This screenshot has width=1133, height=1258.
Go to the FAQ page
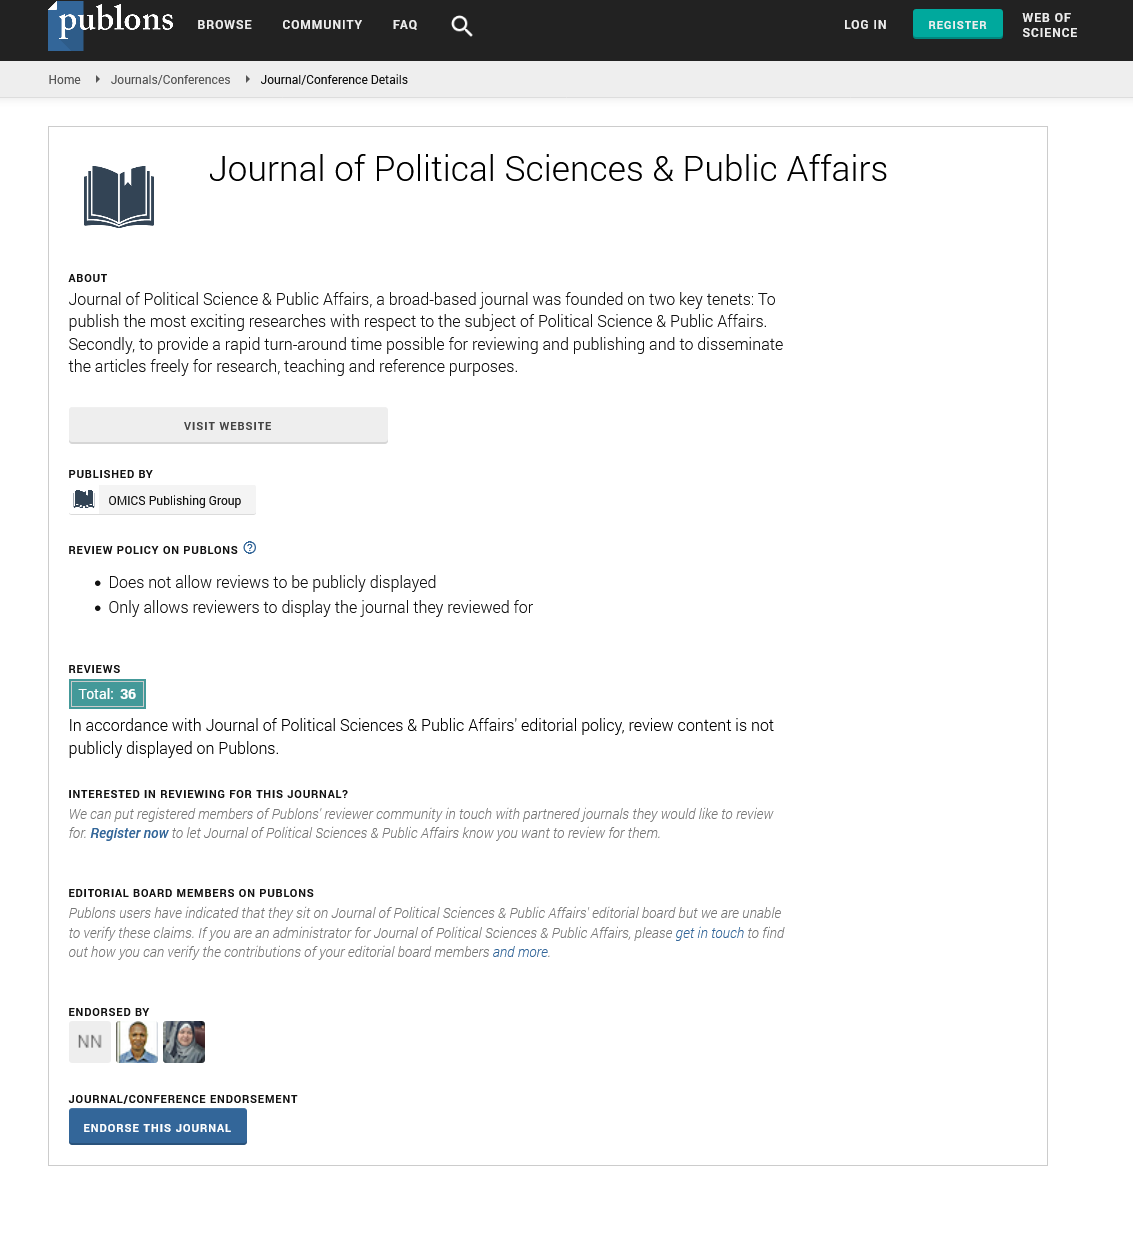[405, 25]
